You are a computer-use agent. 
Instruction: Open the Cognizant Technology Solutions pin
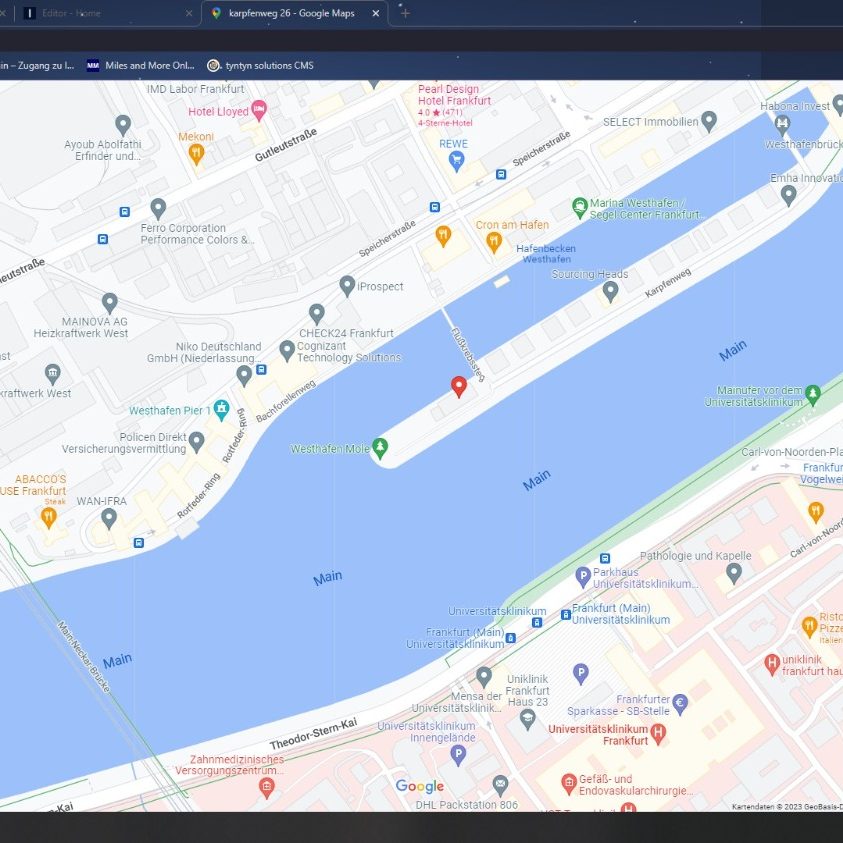pyautogui.click(x=287, y=351)
